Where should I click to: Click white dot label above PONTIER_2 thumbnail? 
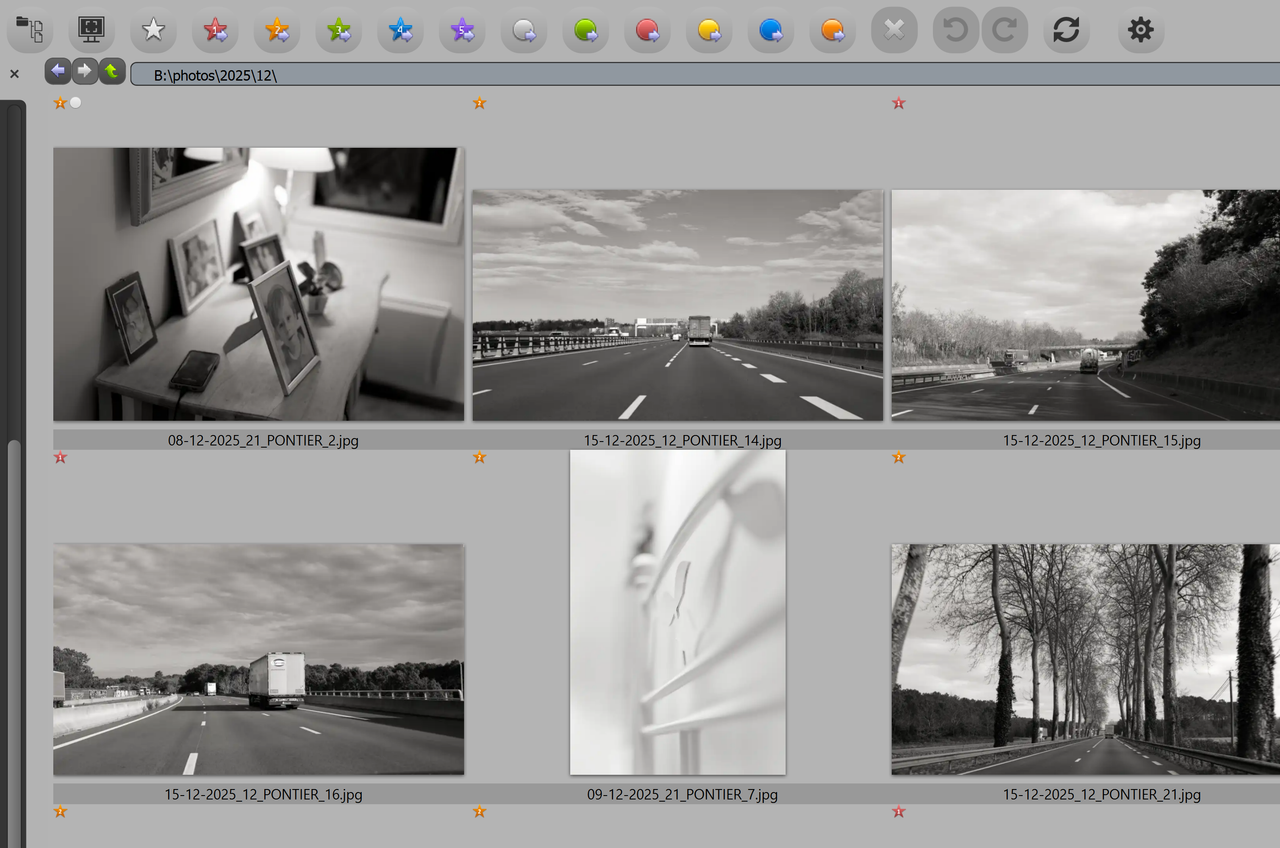coord(75,103)
